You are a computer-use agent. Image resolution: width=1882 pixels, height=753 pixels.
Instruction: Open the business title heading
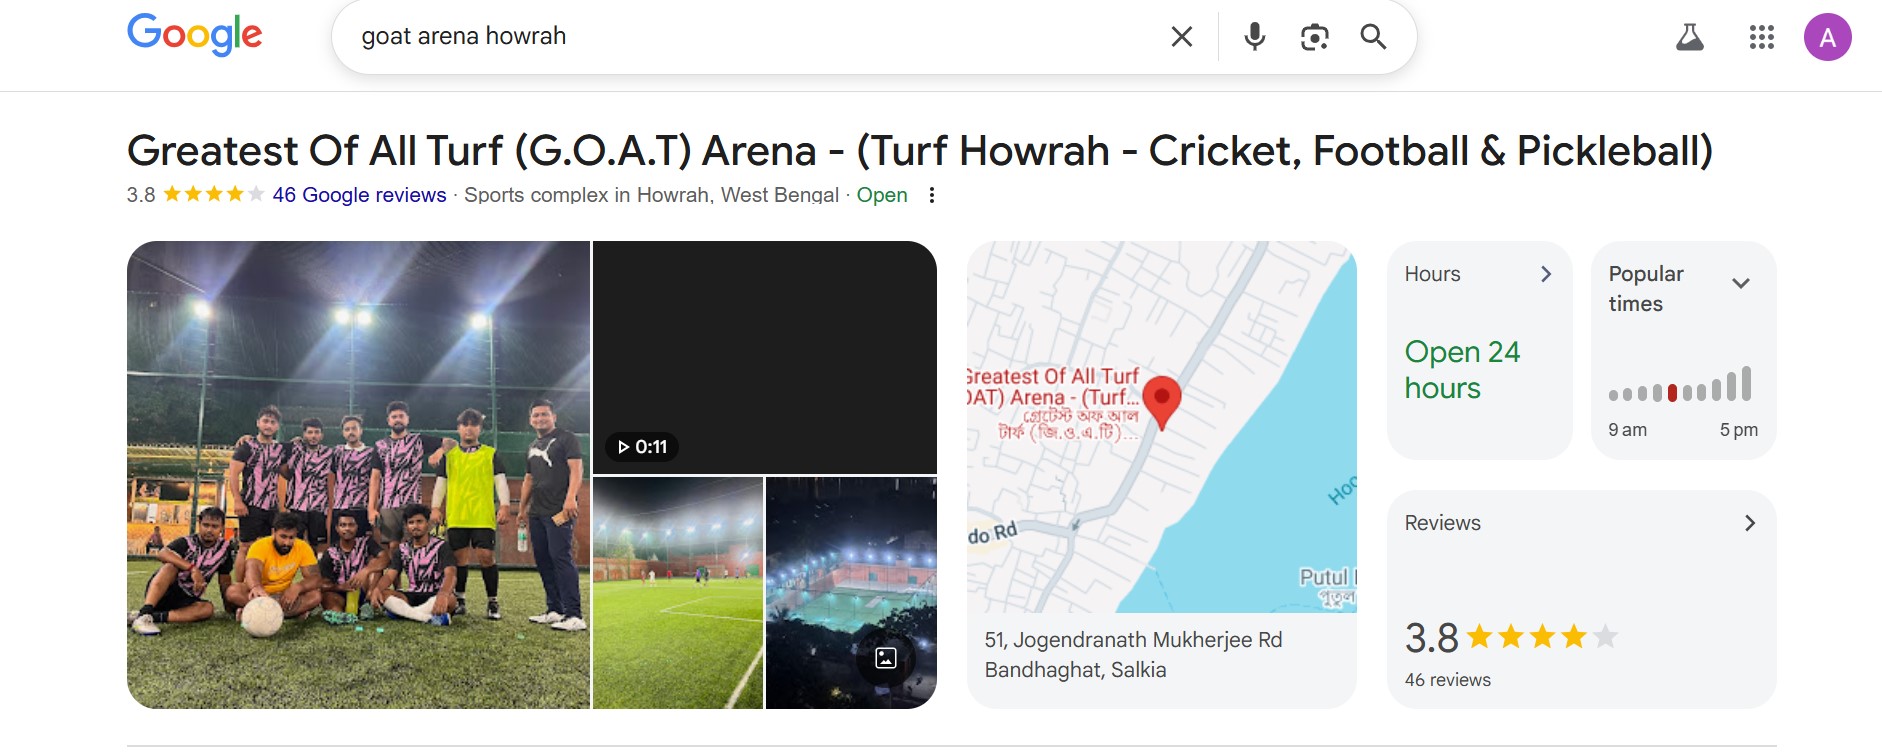(920, 149)
